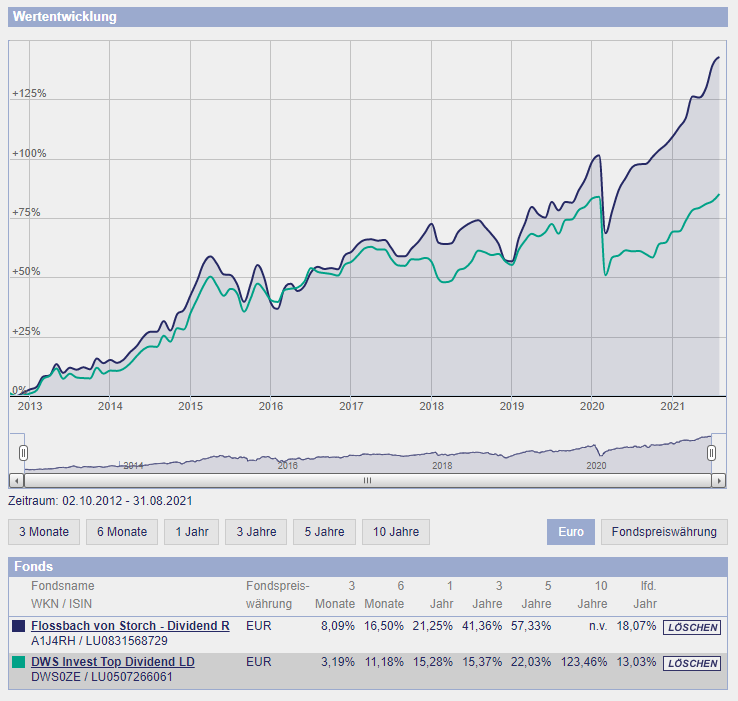Click the 15,28% one-year value

point(433,662)
